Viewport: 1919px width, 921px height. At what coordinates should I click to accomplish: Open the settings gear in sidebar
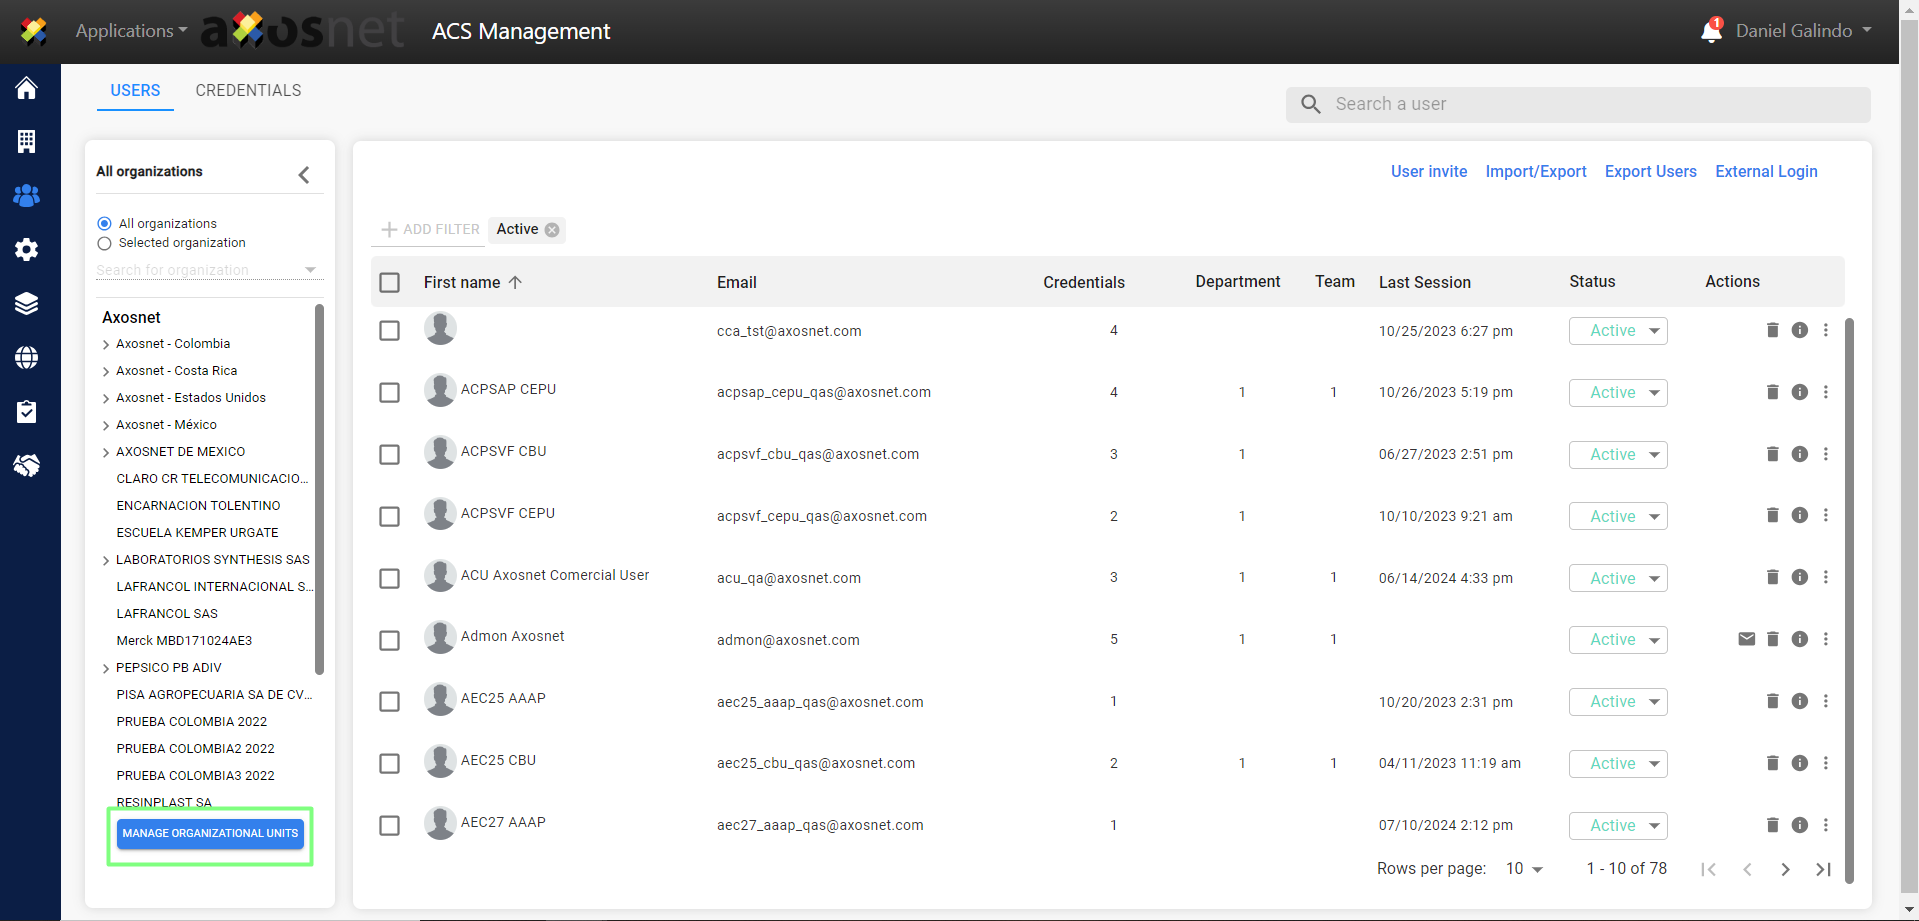[x=27, y=249]
